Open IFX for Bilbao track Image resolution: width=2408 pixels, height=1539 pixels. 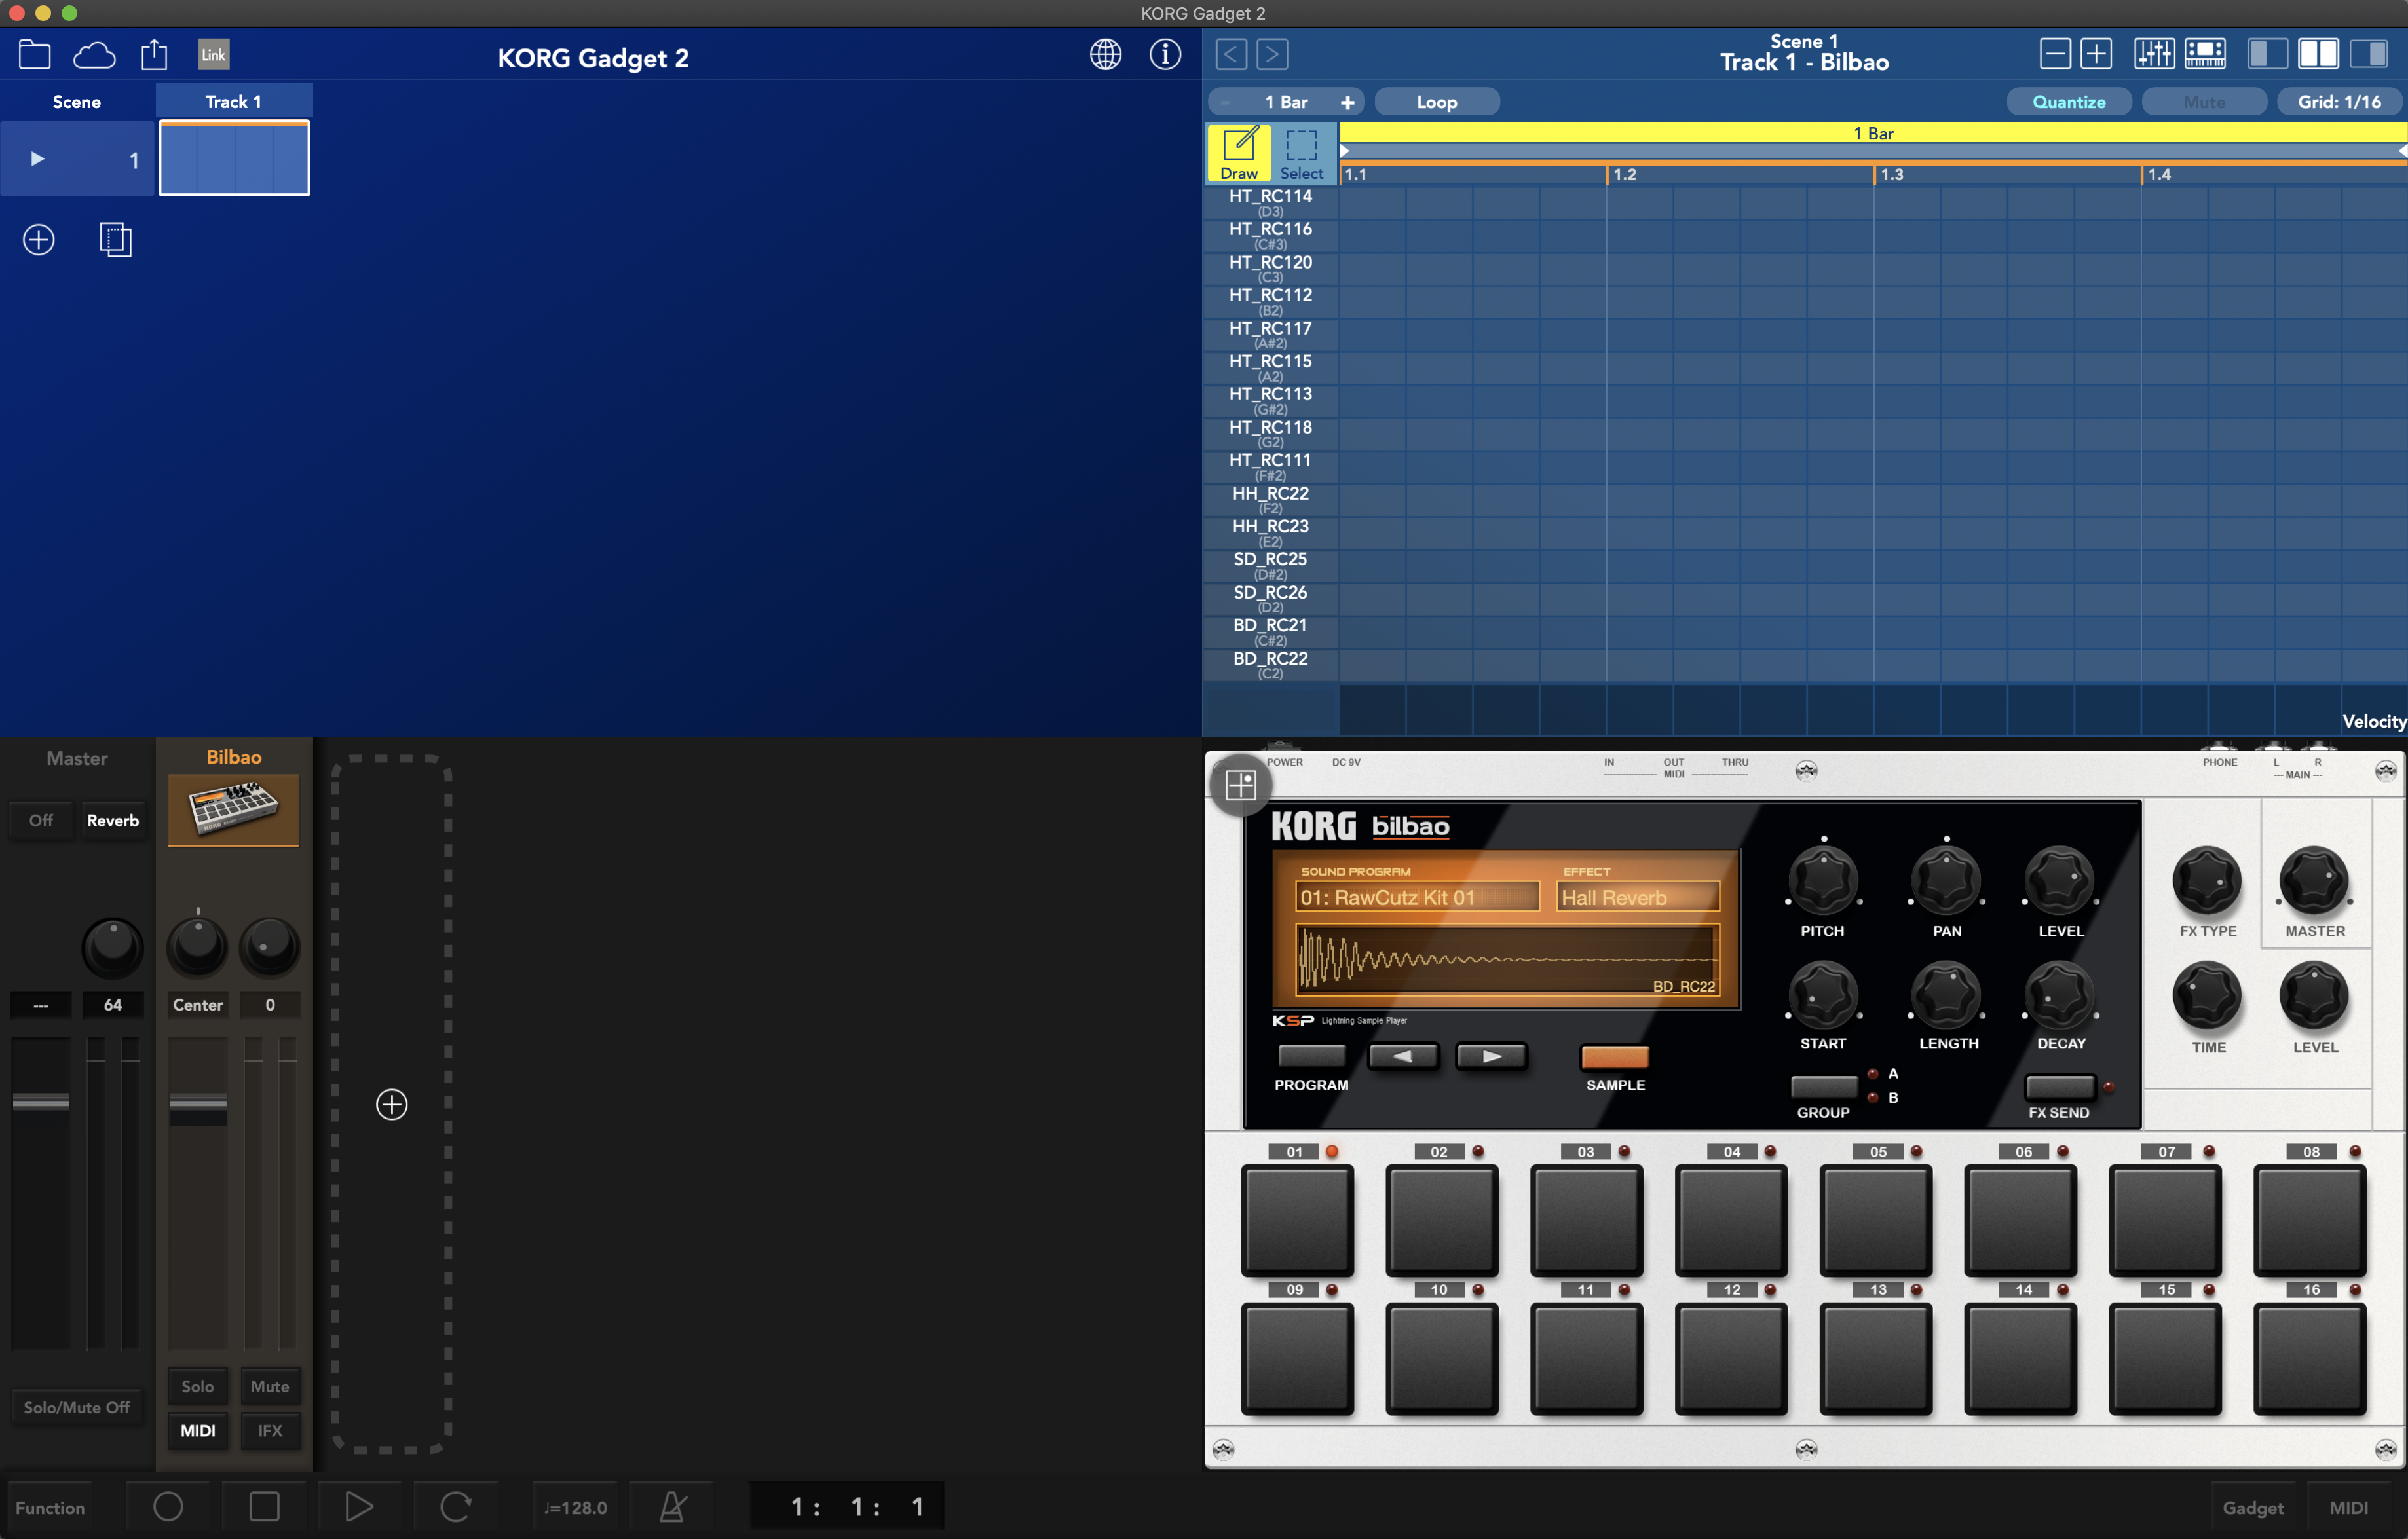click(x=270, y=1430)
